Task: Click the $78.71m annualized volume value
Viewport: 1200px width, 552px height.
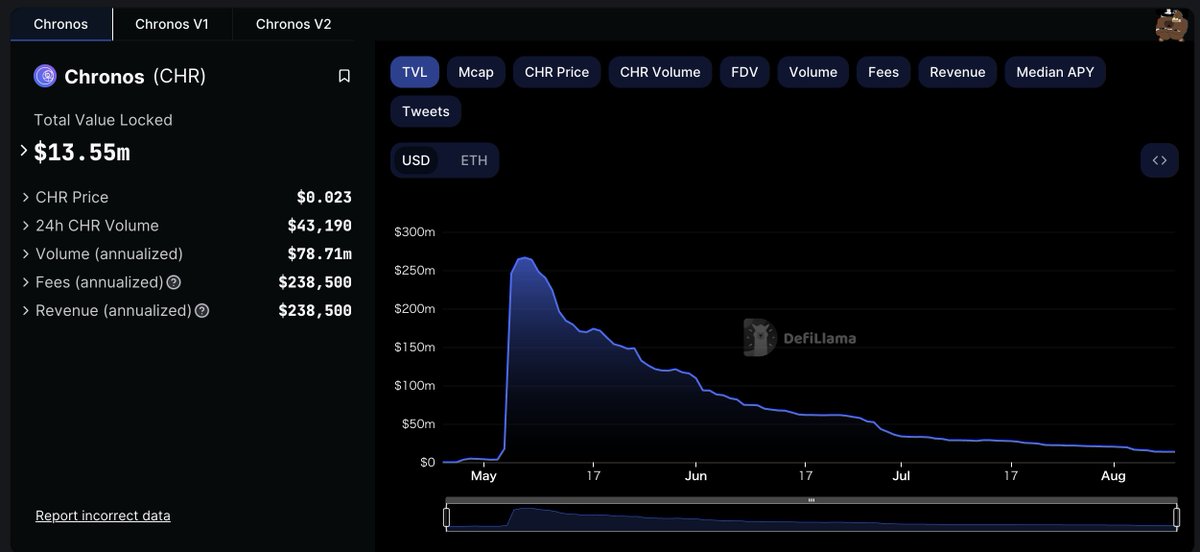Action: (320, 254)
